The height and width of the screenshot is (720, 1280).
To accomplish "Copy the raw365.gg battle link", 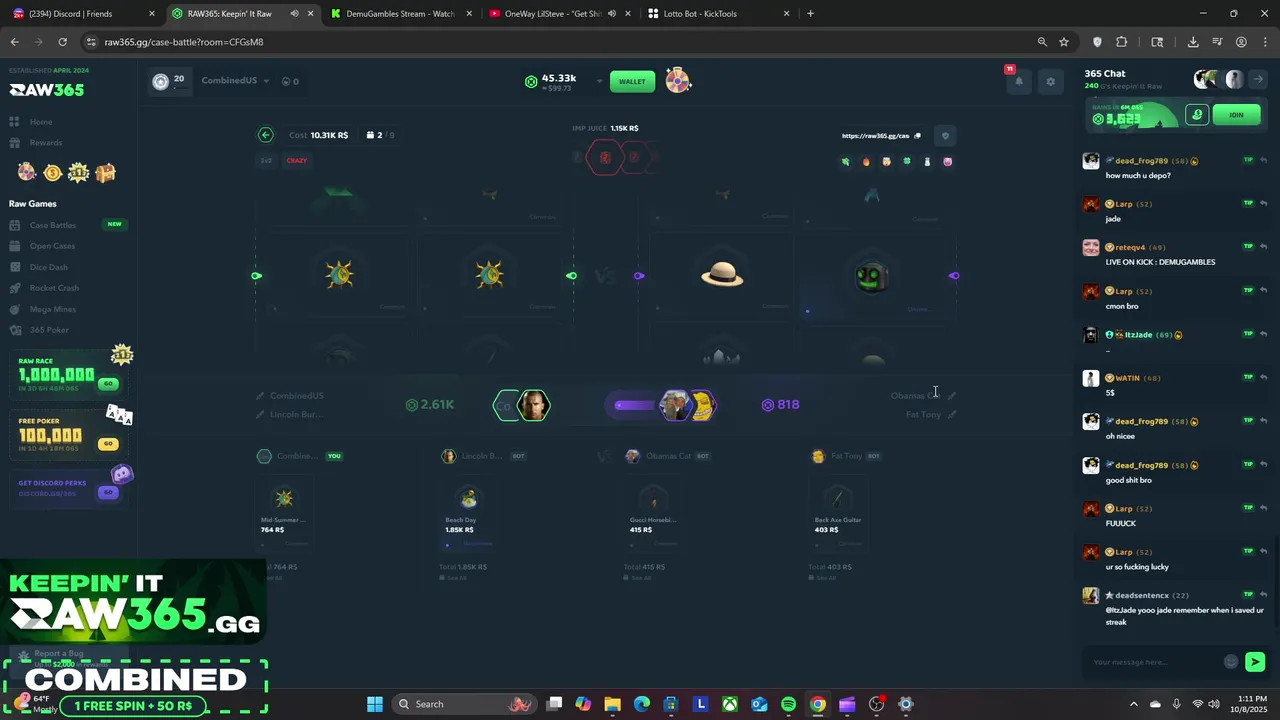I will [x=917, y=136].
